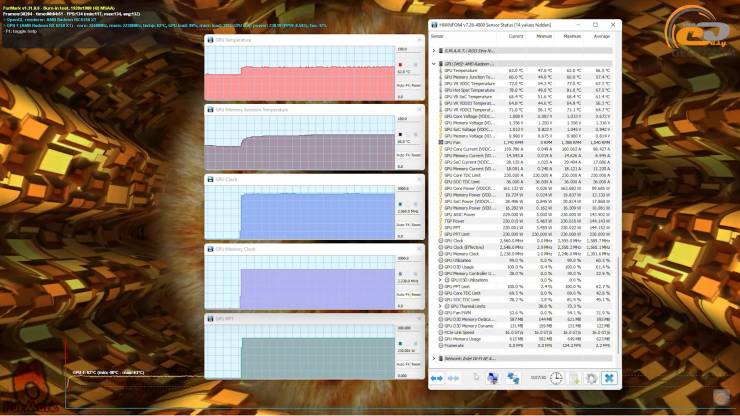
Task: Expand the Network Intel Wi-Fi sensor group
Action: point(434,358)
